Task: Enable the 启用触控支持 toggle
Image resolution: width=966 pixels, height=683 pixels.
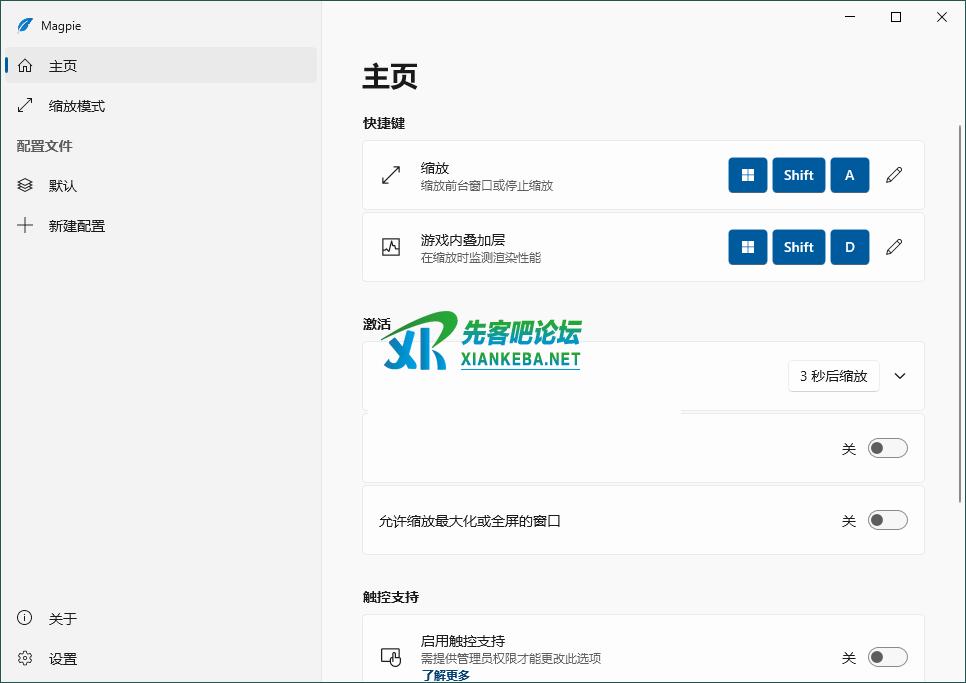Action: click(887, 657)
